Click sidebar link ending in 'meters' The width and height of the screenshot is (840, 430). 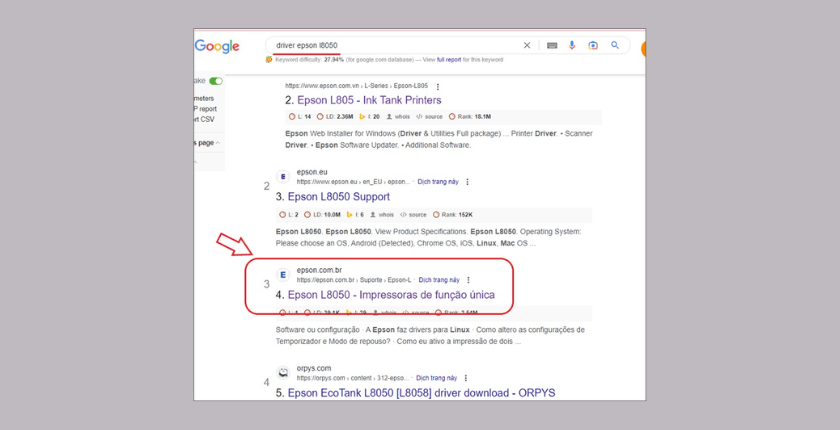pos(204,99)
